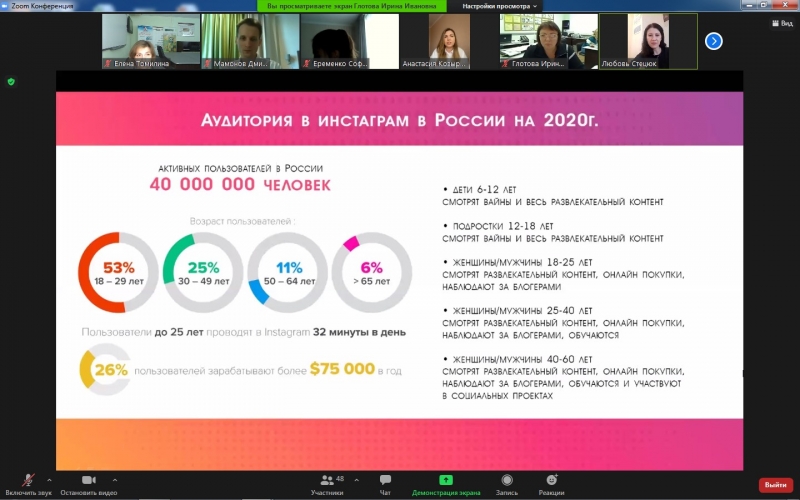
Task: Unmute with the microphone icon
Action: click(x=28, y=480)
